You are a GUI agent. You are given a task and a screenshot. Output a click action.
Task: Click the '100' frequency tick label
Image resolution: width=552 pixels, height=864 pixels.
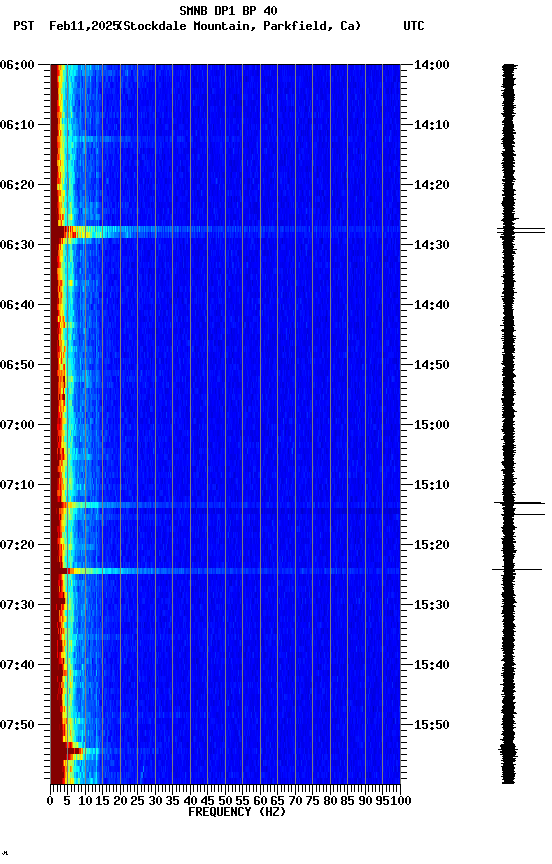tap(402, 802)
